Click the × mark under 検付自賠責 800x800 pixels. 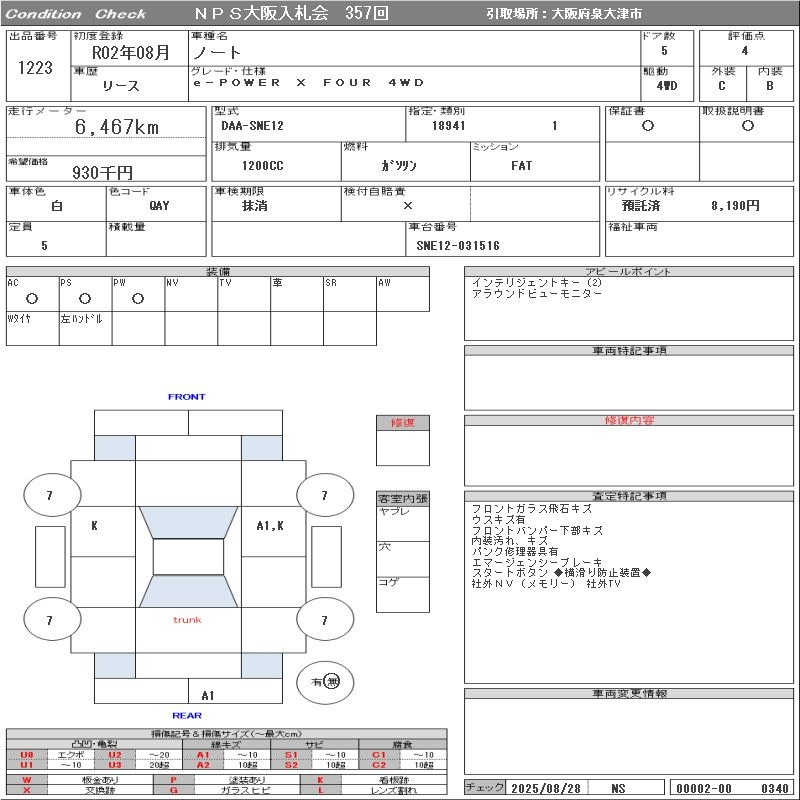tap(407, 205)
